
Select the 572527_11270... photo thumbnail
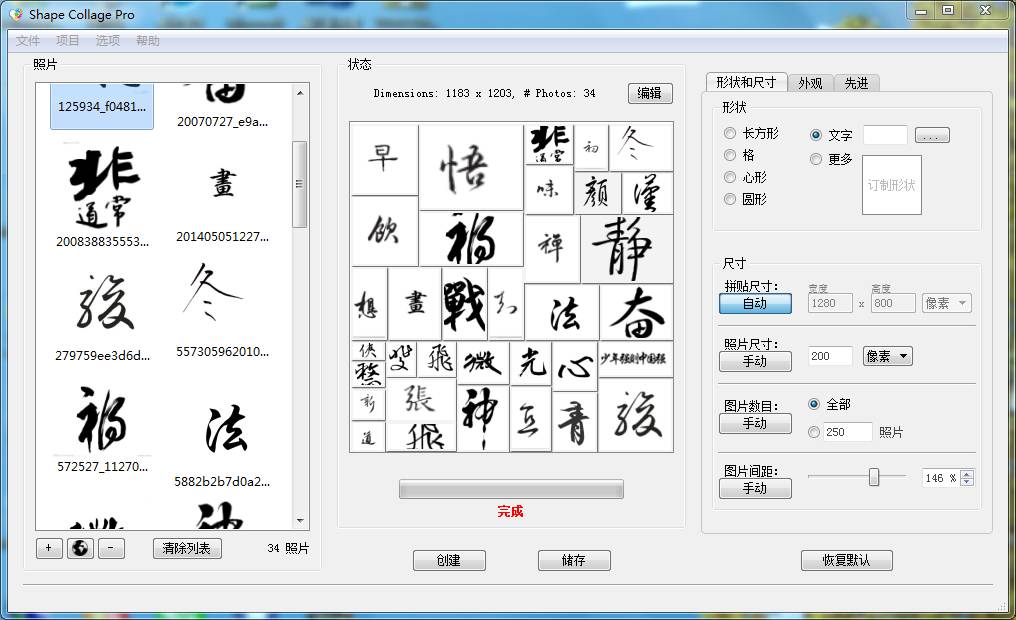tap(102, 429)
